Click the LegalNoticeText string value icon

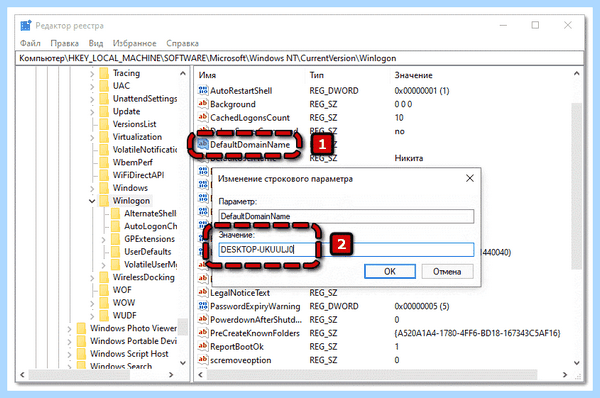tap(203, 292)
